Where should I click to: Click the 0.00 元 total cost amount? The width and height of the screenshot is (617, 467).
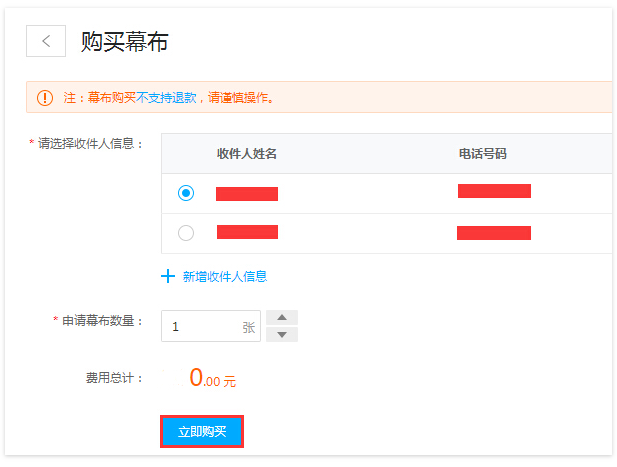tap(213, 378)
